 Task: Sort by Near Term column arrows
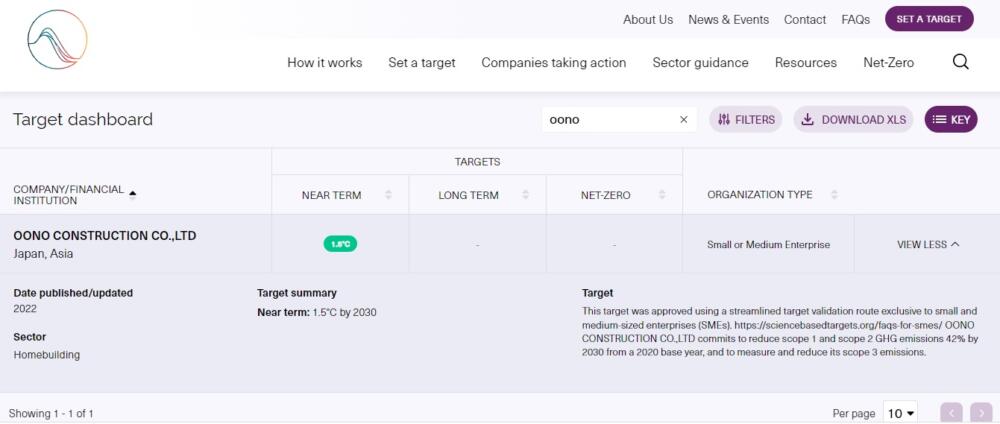point(388,195)
